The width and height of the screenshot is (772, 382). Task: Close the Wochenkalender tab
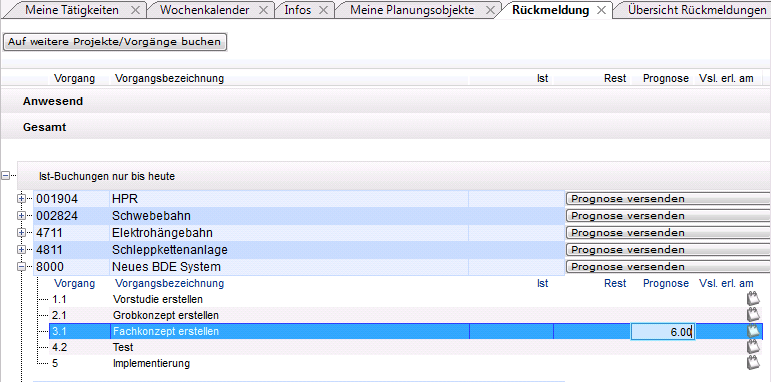point(264,10)
